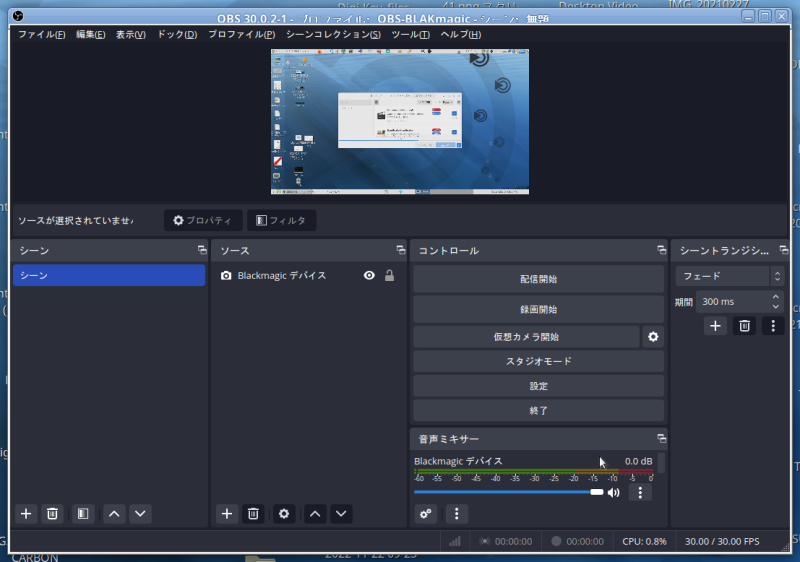Move source down with arrow icon
Screen dimensions: 800x562
(342, 514)
